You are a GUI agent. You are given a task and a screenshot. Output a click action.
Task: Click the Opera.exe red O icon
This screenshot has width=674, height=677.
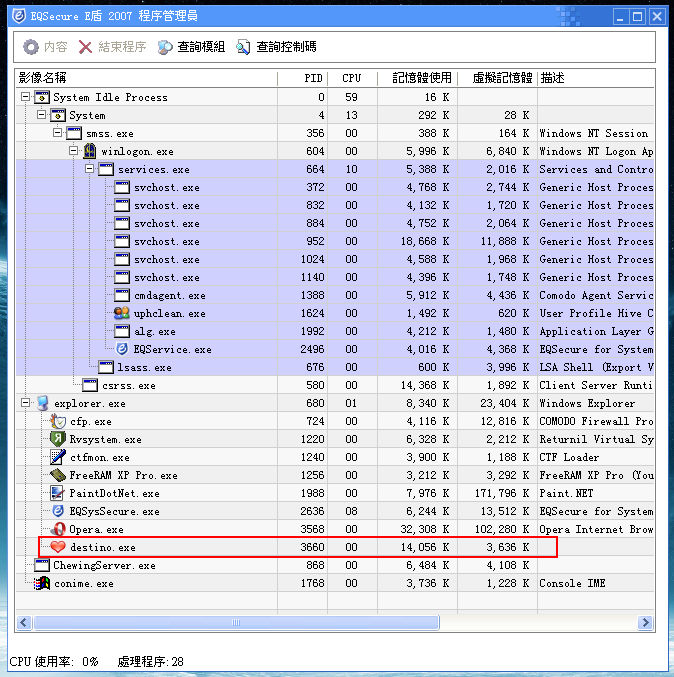(58, 529)
